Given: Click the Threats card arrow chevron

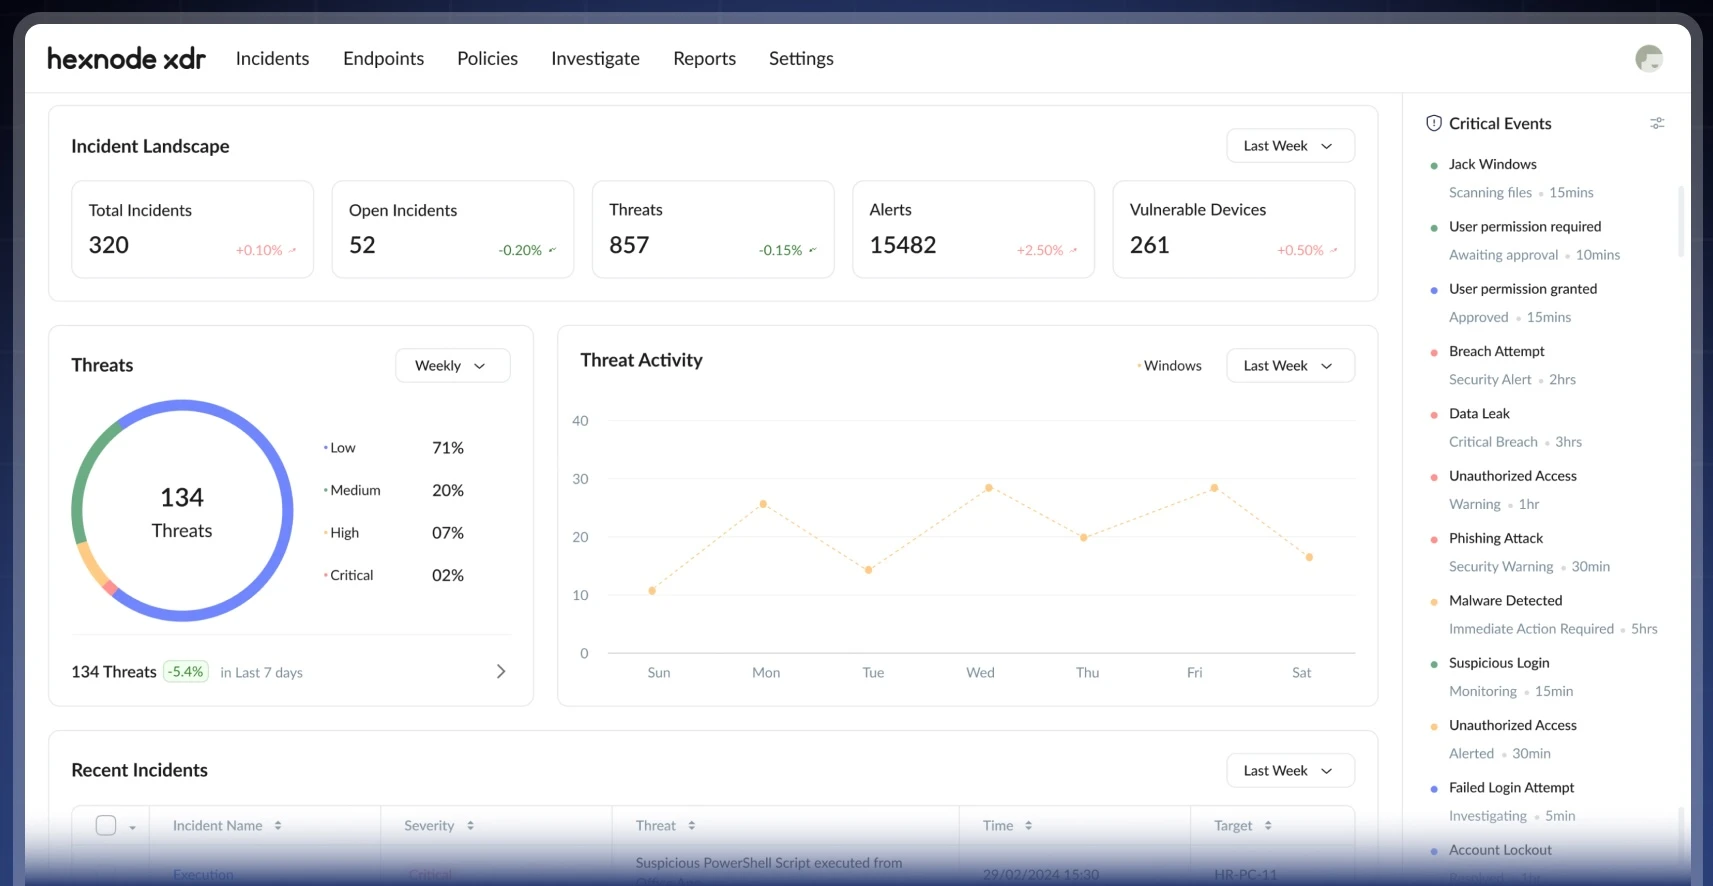Looking at the screenshot, I should [501, 672].
